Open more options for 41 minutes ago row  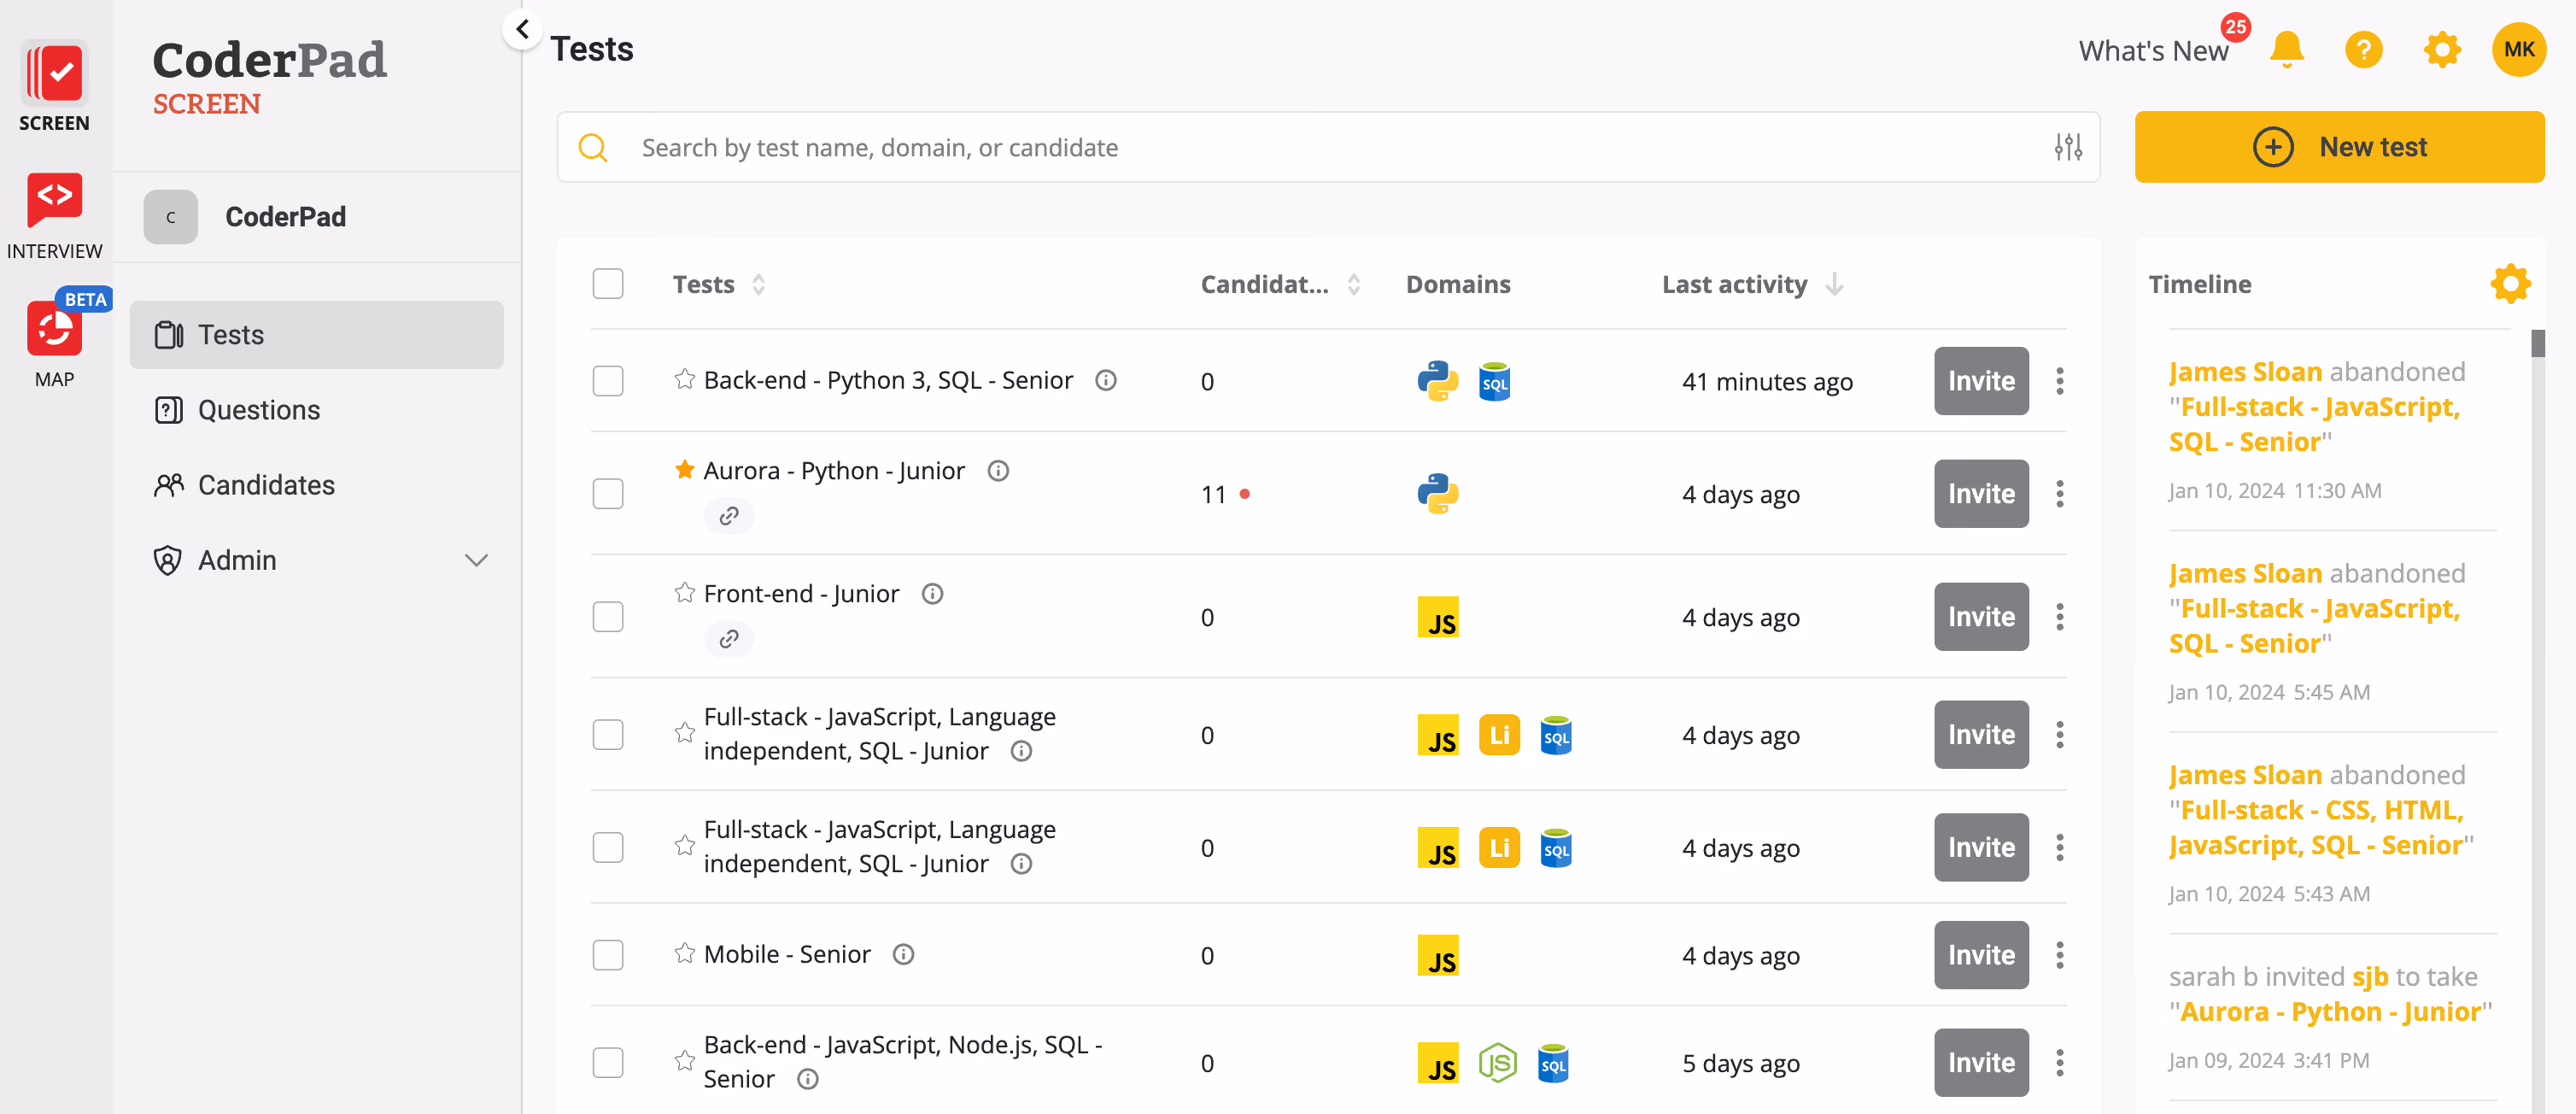2059,381
